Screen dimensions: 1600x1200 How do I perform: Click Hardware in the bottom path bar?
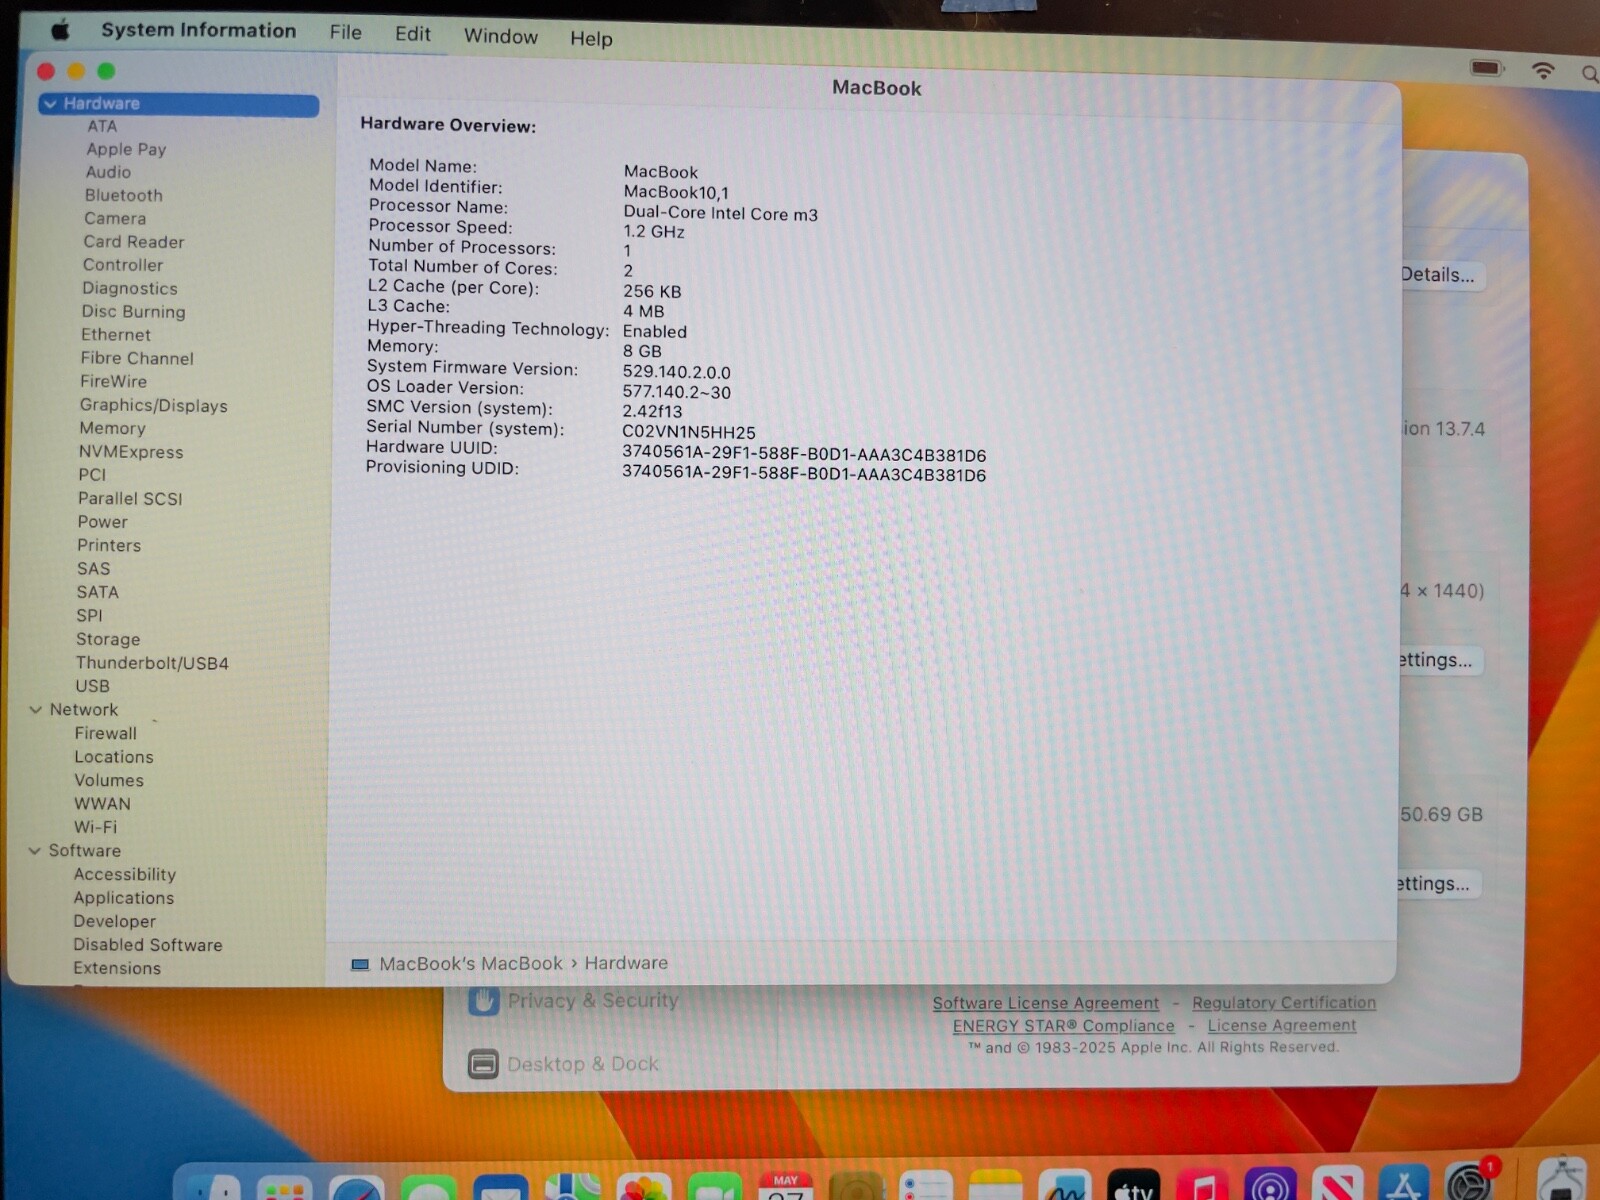[x=626, y=963]
